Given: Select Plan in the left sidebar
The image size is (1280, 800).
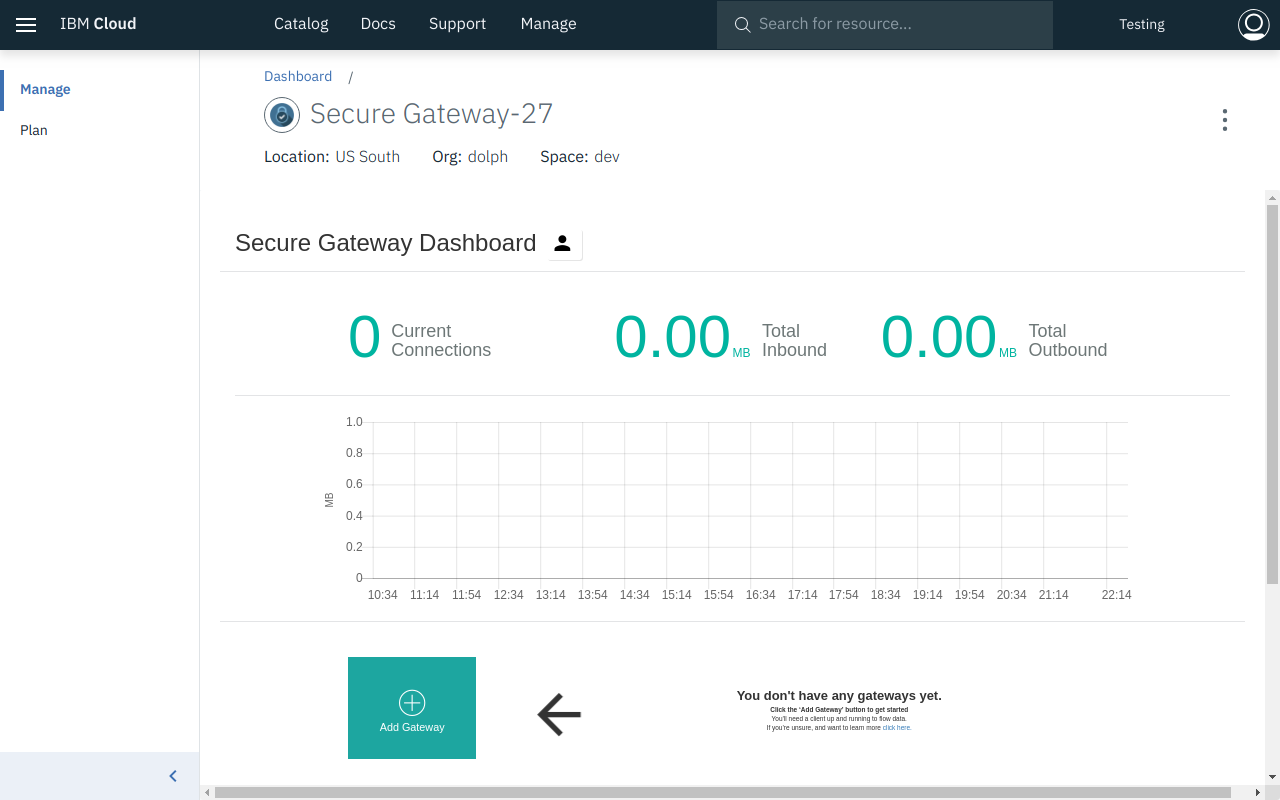Looking at the screenshot, I should pos(34,130).
